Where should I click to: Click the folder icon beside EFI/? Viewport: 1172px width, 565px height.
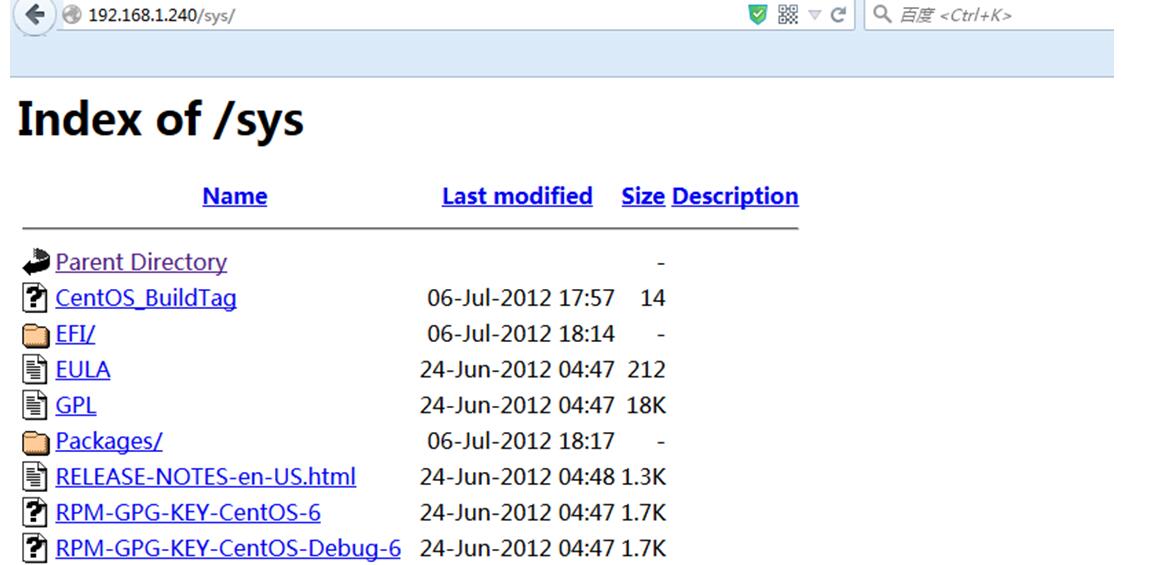click(36, 335)
